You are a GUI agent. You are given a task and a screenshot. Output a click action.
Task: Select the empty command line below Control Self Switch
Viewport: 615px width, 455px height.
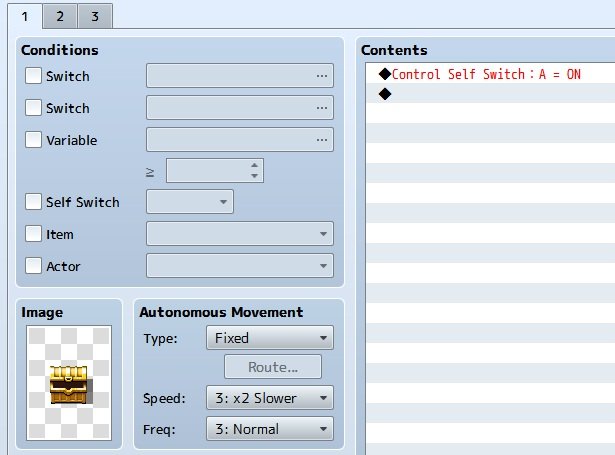(x=490, y=94)
